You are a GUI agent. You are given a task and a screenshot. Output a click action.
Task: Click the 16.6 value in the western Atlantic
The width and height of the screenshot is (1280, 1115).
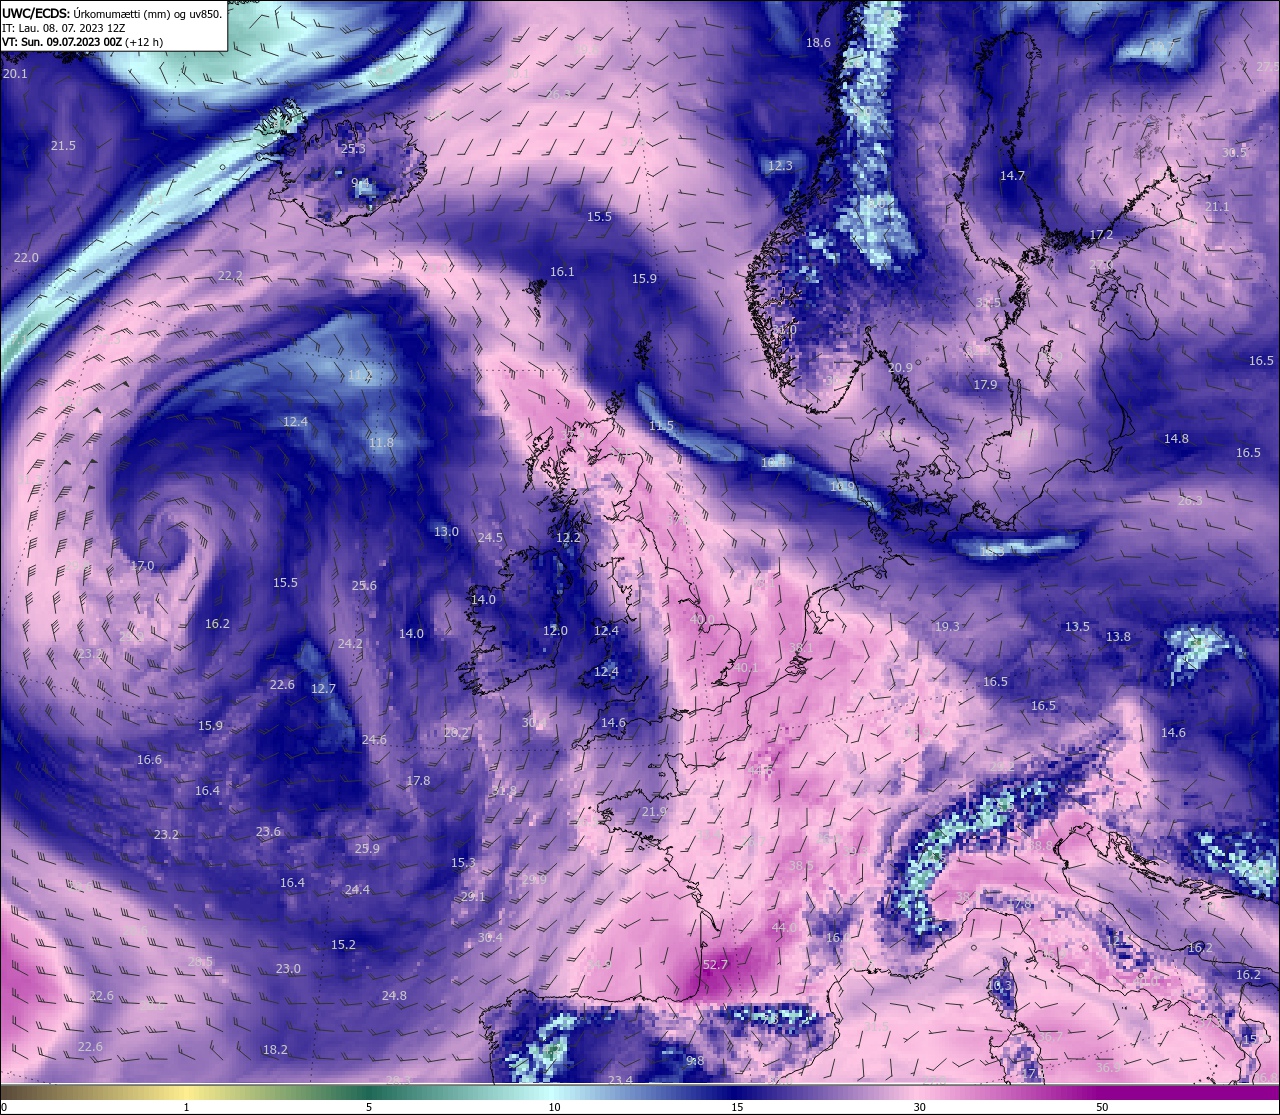[149, 760]
